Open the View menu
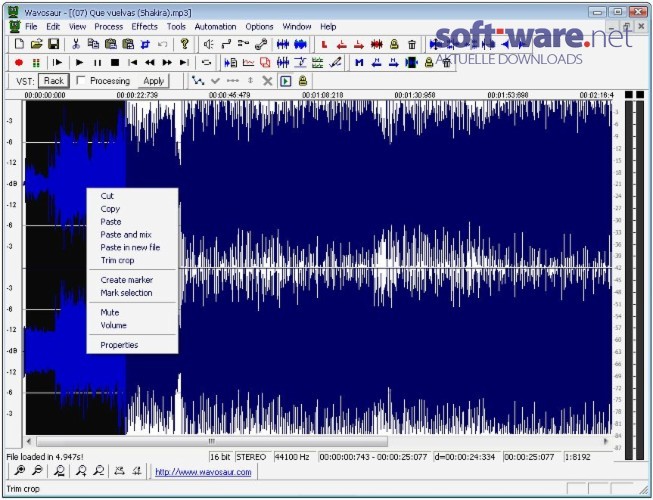Screen dimensions: 653x500 (x=77, y=27)
